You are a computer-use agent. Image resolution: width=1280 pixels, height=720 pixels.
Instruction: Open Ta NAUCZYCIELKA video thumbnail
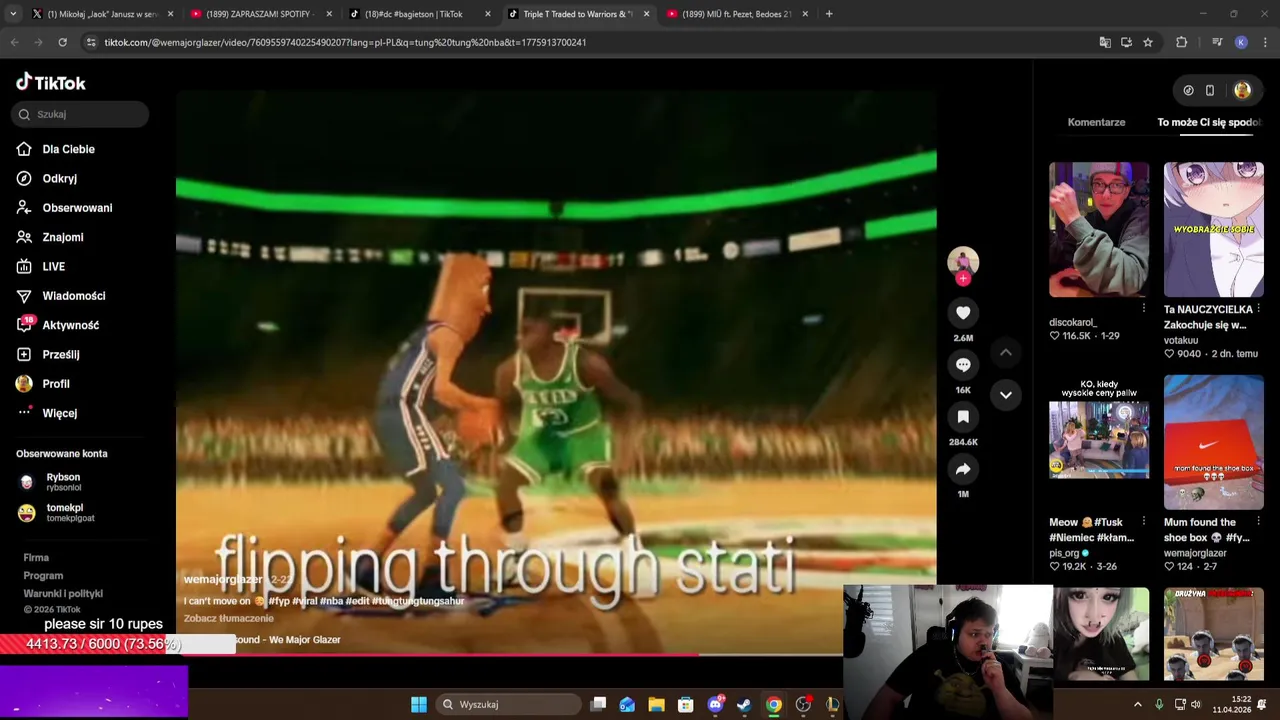coord(1214,230)
